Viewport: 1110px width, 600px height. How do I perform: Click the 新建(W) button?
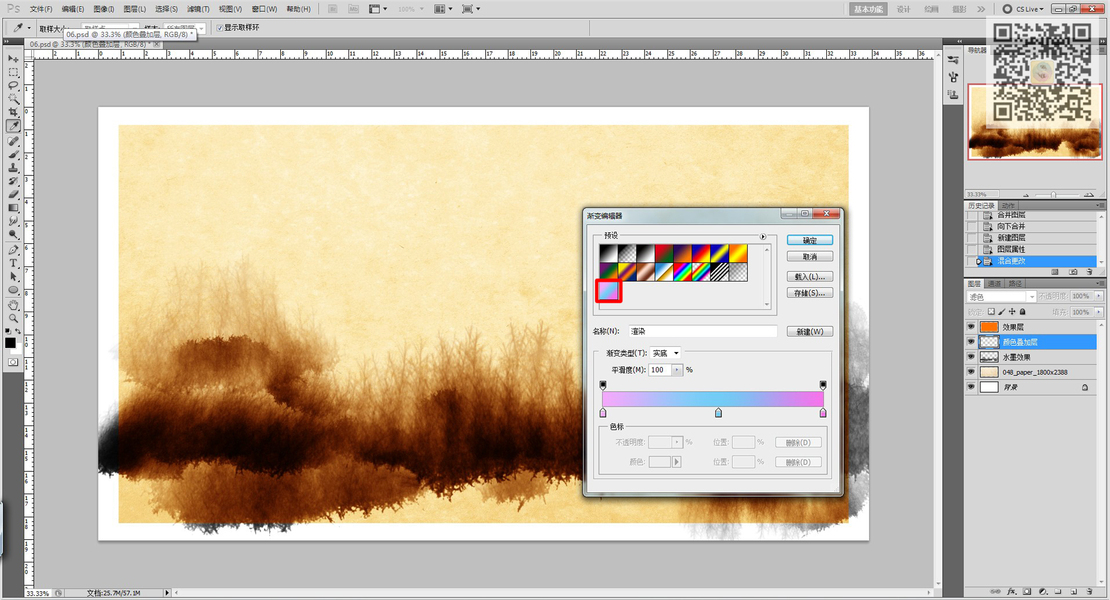pyautogui.click(x=810, y=331)
